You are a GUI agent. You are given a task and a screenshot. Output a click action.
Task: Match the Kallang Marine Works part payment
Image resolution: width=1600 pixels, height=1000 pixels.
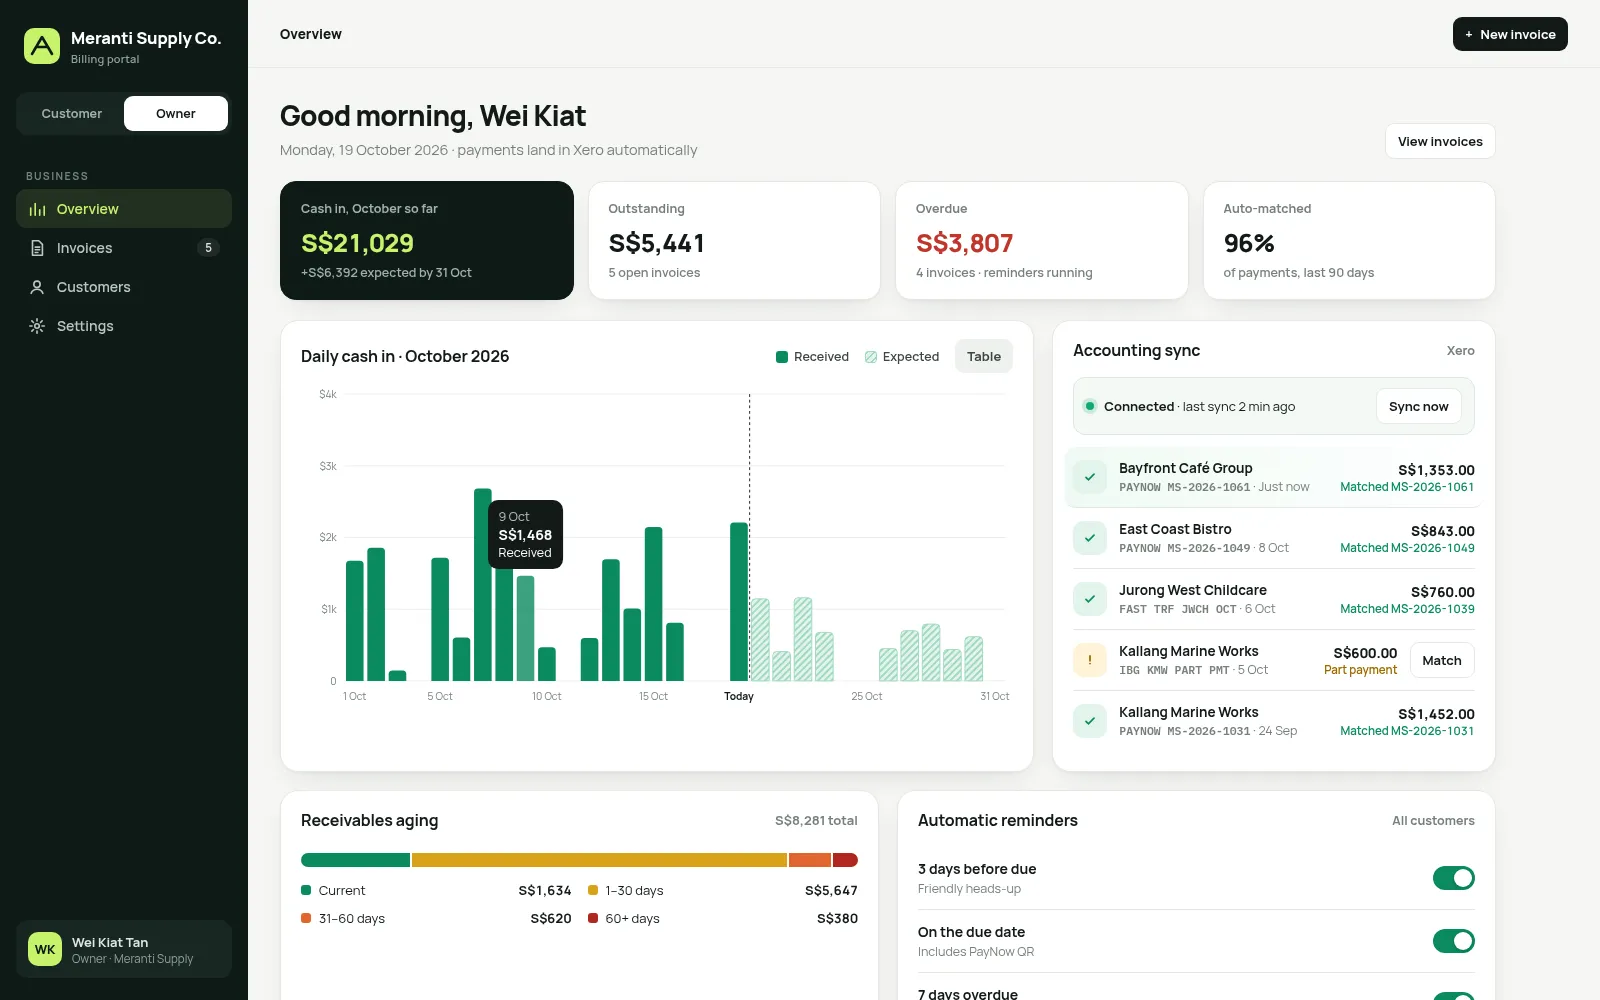click(x=1441, y=660)
